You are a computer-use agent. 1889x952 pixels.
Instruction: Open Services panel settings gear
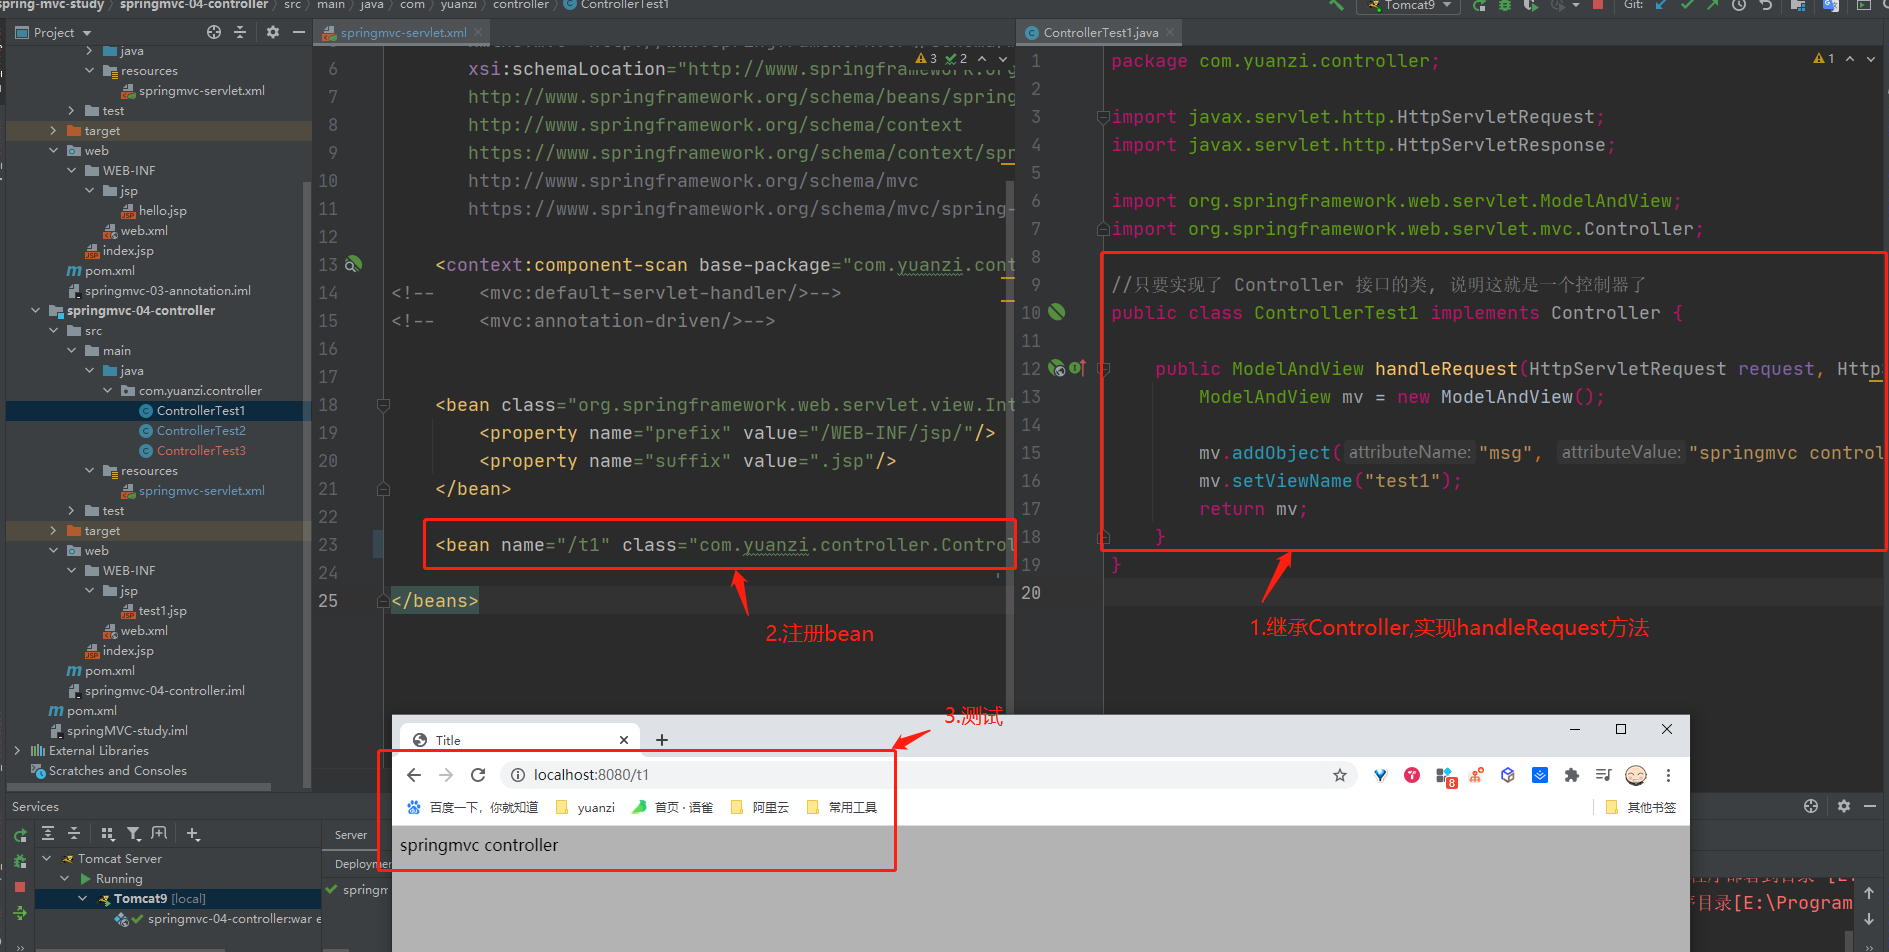coord(1844,806)
